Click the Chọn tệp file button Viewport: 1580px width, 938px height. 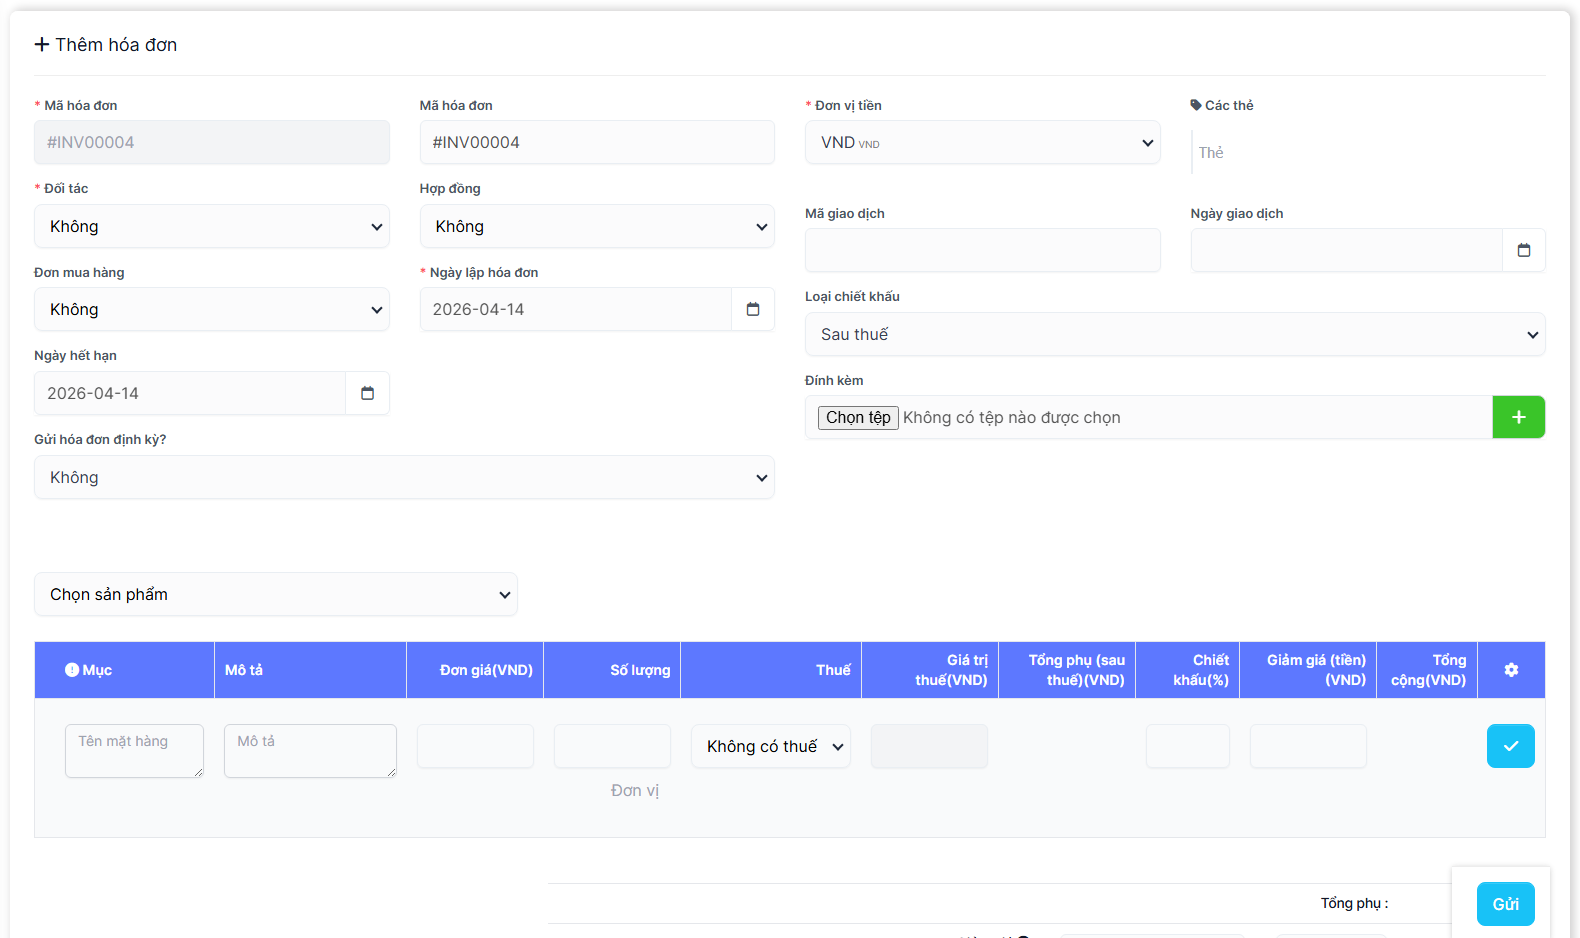click(x=858, y=418)
